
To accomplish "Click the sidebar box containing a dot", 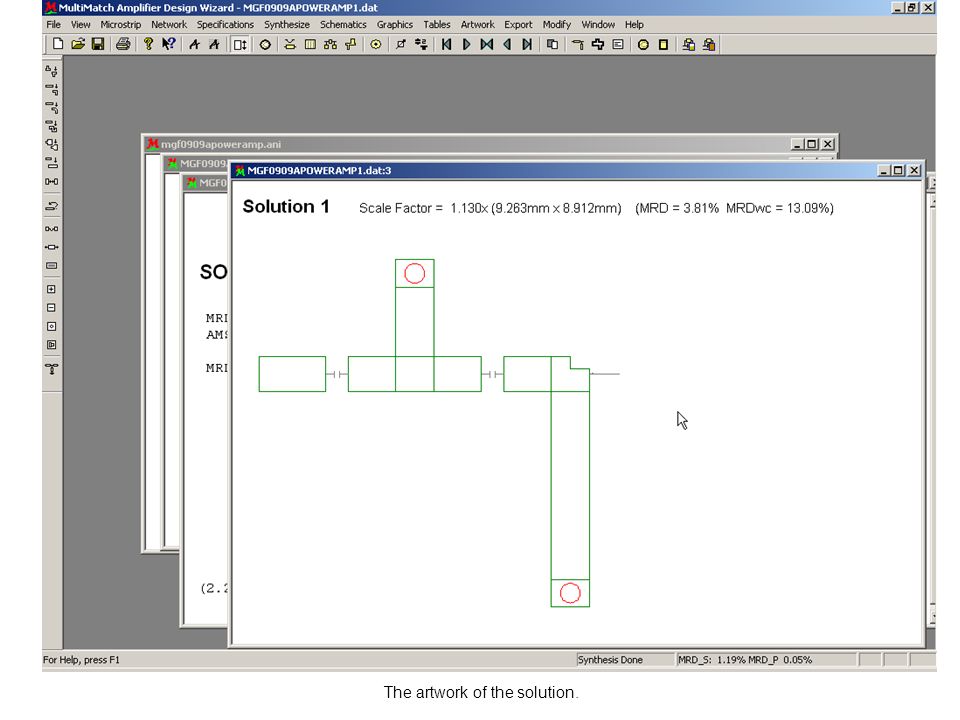I will coord(51,326).
